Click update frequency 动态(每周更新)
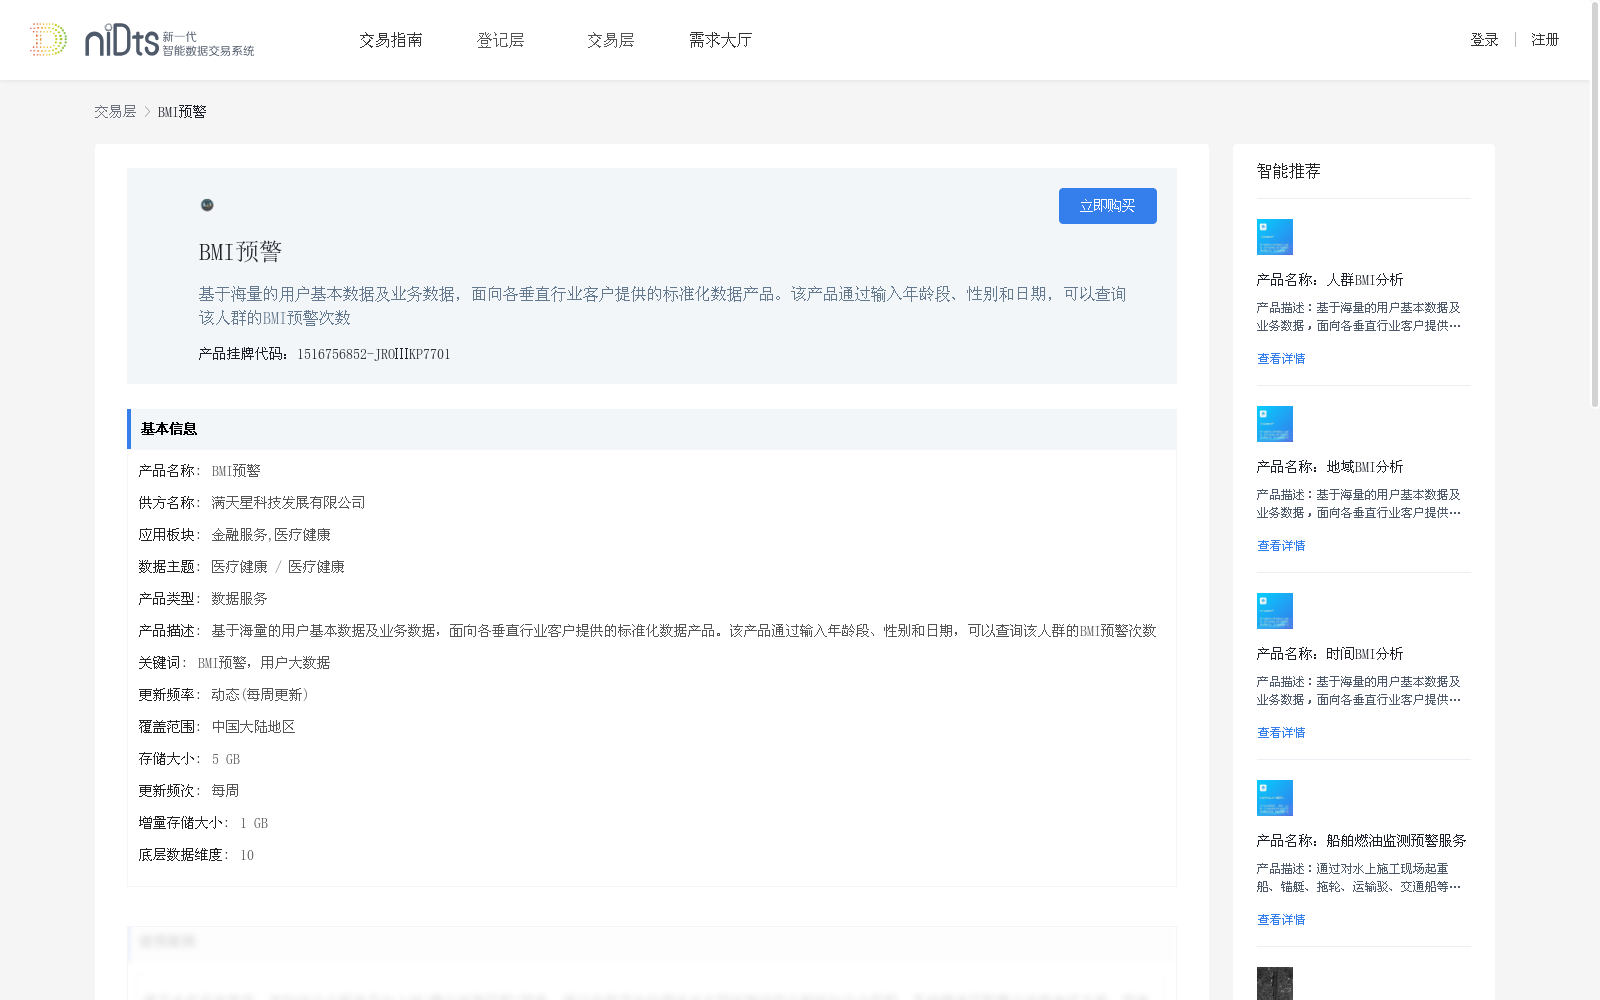Viewport: 1600px width, 1000px height. 260,695
